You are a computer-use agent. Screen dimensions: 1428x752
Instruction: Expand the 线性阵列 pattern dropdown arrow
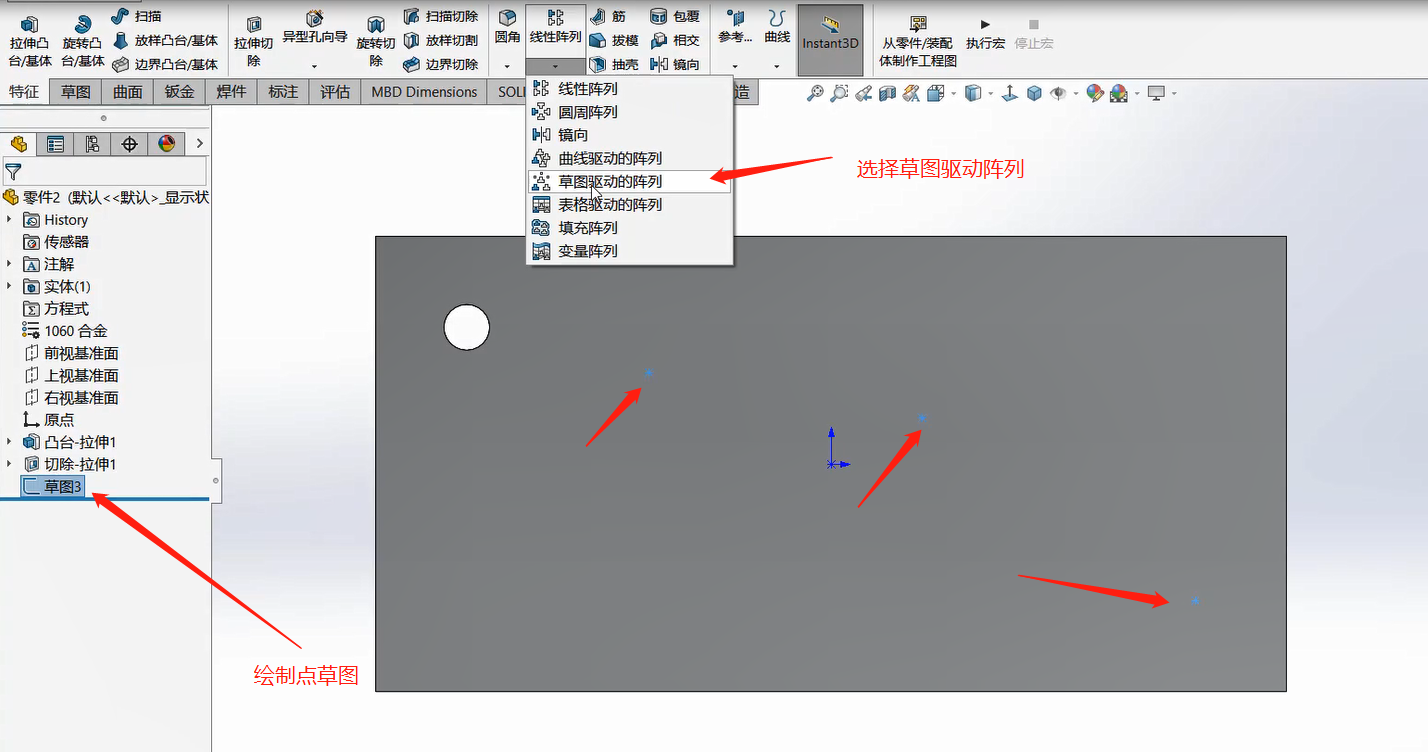coord(555,66)
